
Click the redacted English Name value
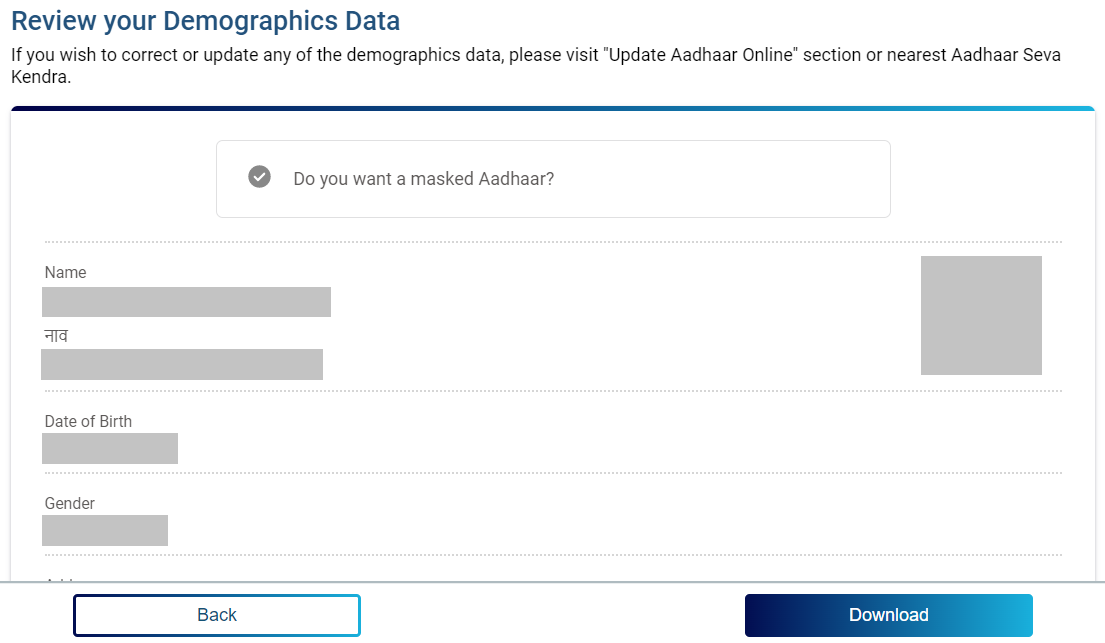click(x=186, y=302)
